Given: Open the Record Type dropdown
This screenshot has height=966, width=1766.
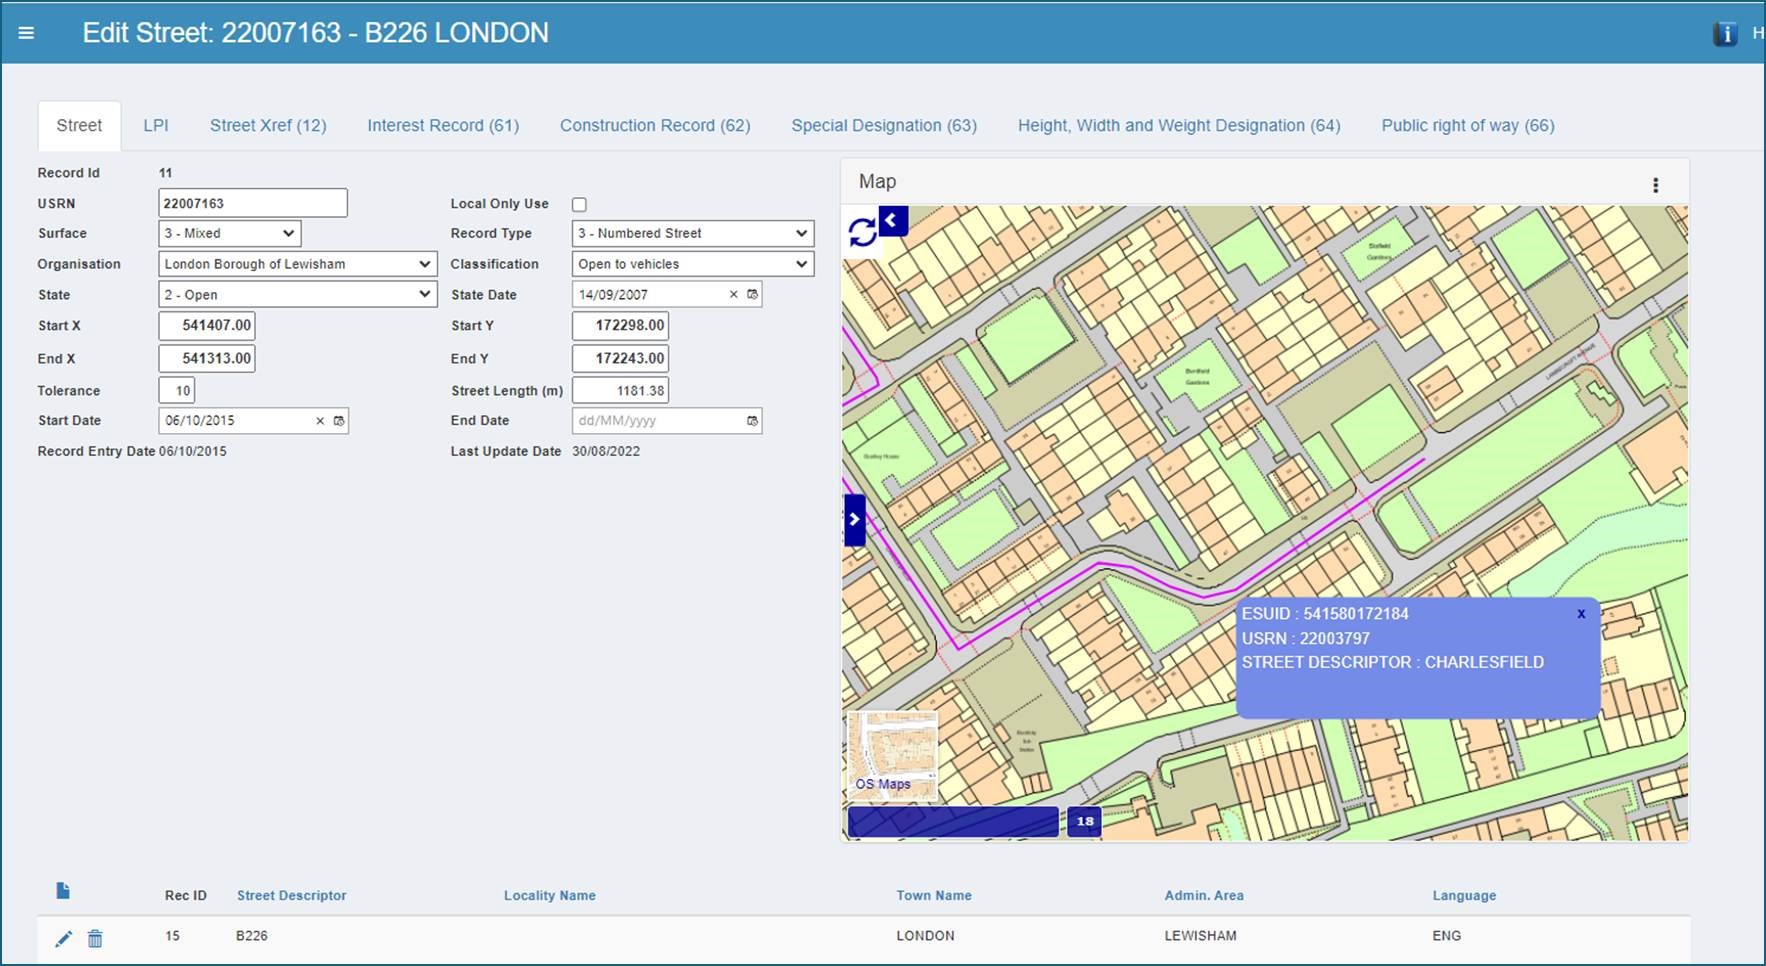Looking at the screenshot, I should [693, 233].
